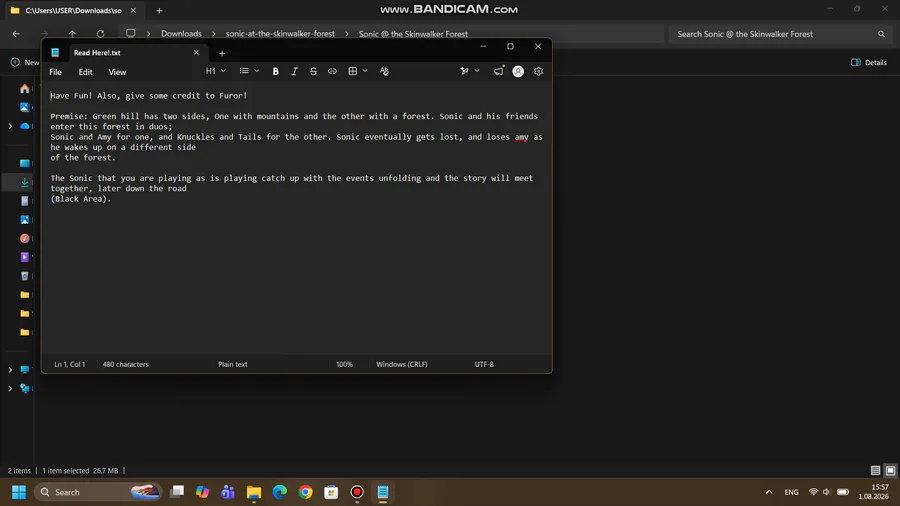The width and height of the screenshot is (900, 506).
Task: Go up one folder in File Explorer
Action: point(72,34)
